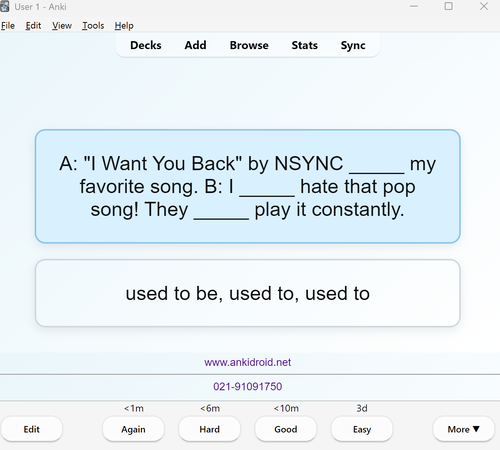Click the answer text 'used to be, used to, used to'

(248, 293)
